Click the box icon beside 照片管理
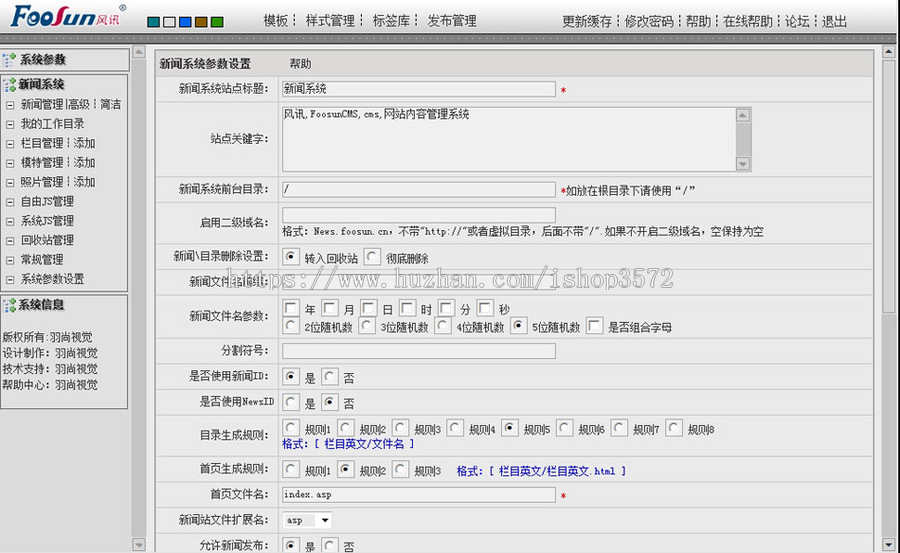 10,183
